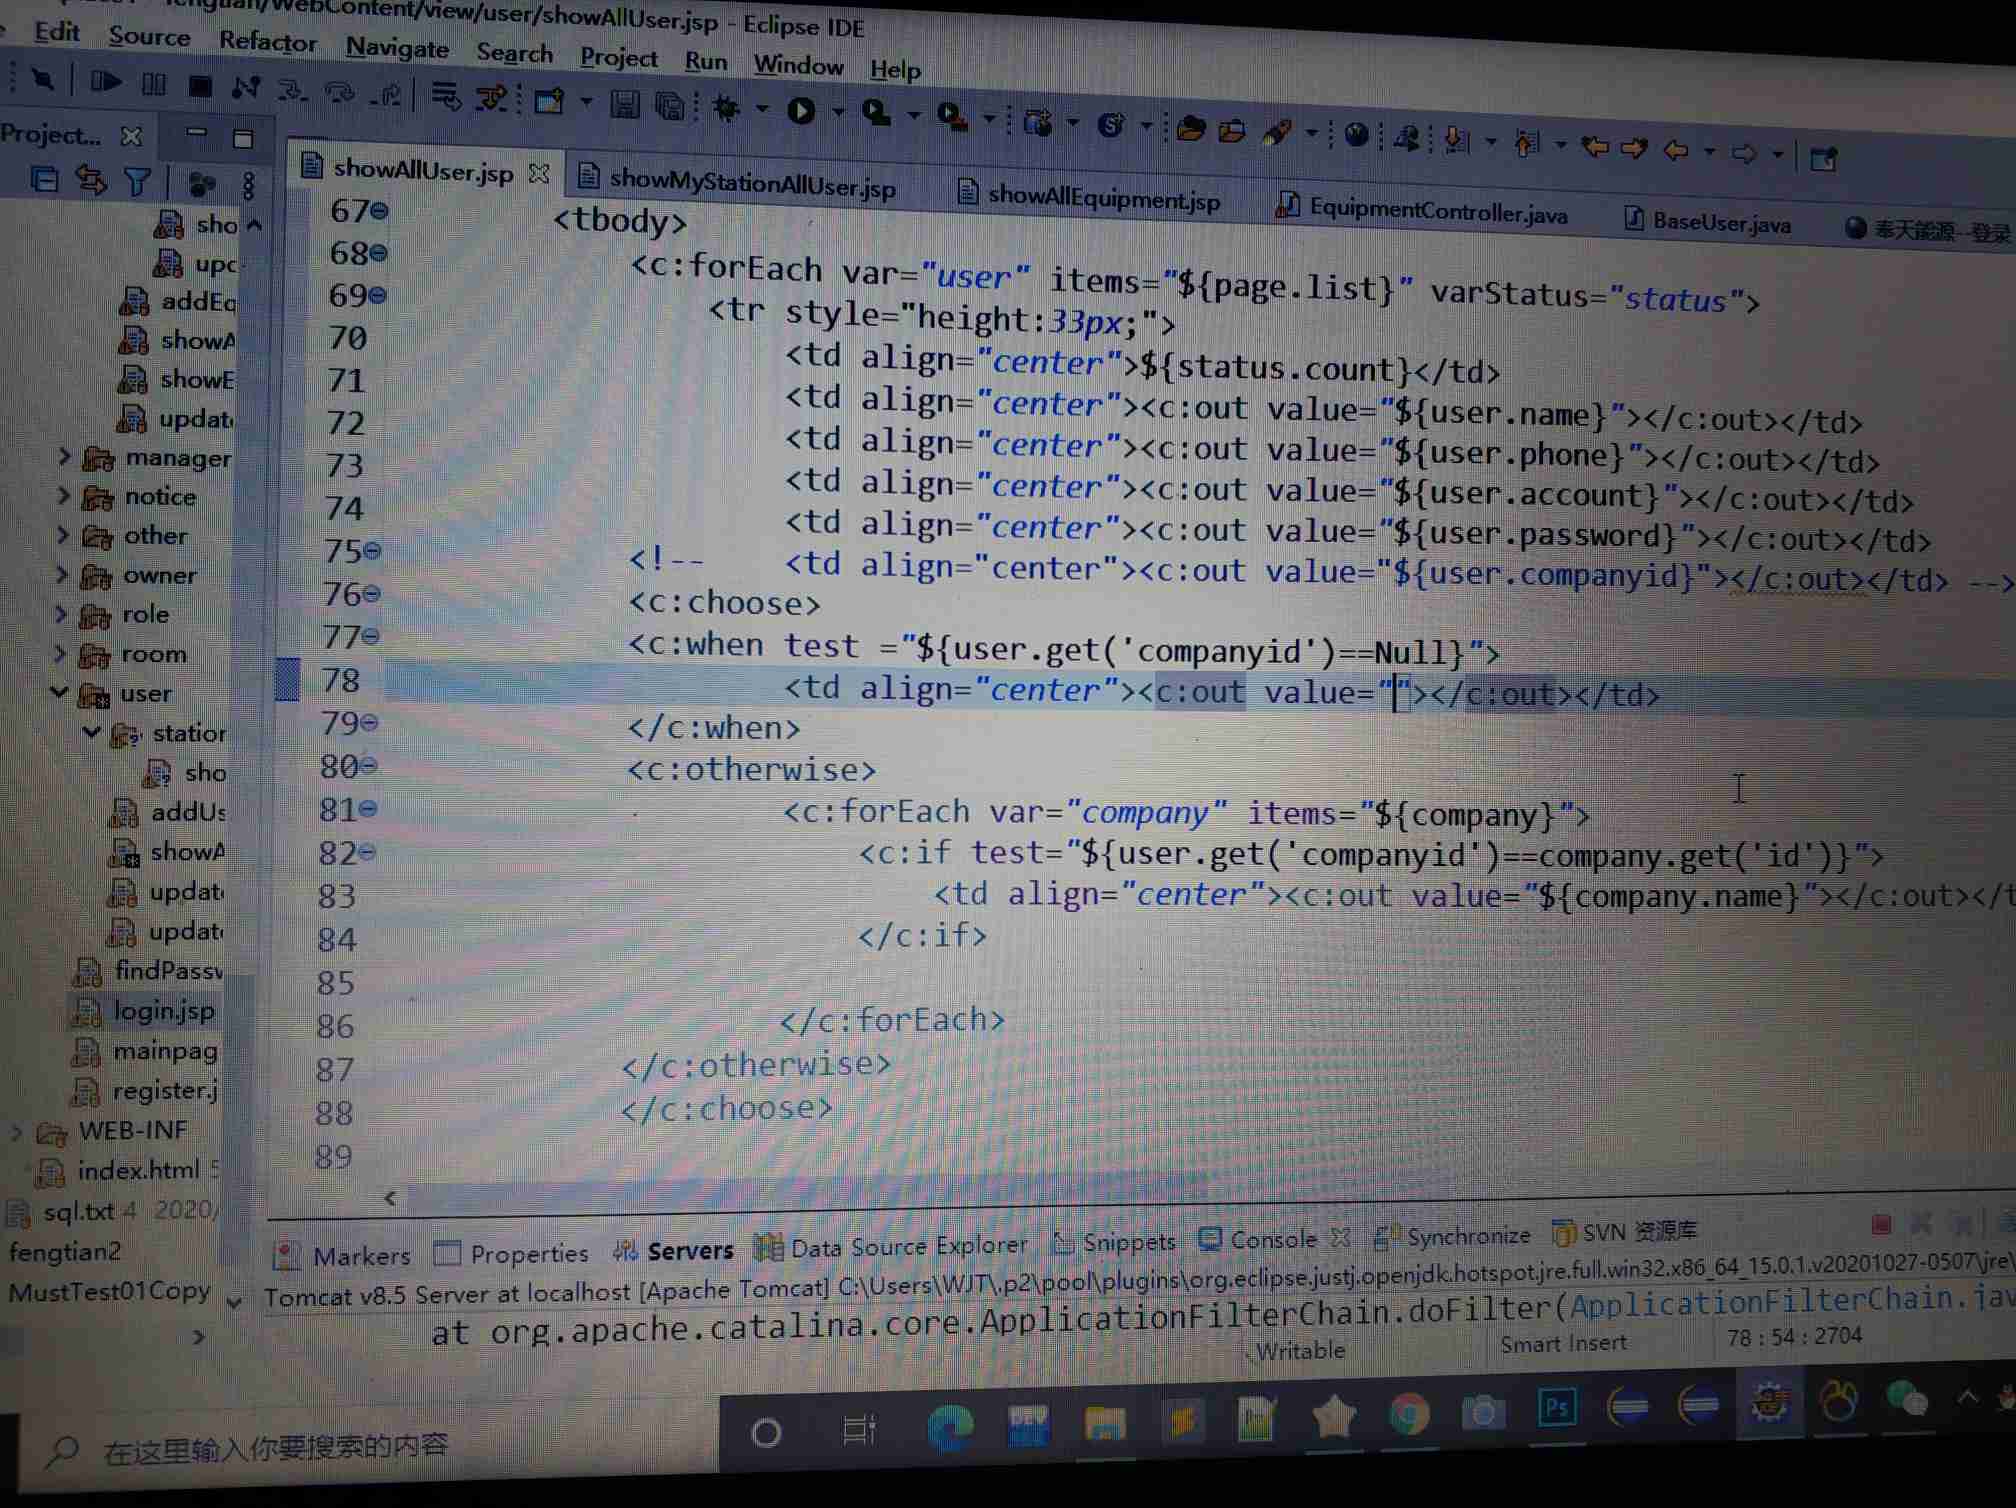Open the Navigate menu
Screen dimensions: 2016x1508
pyautogui.click(x=397, y=47)
